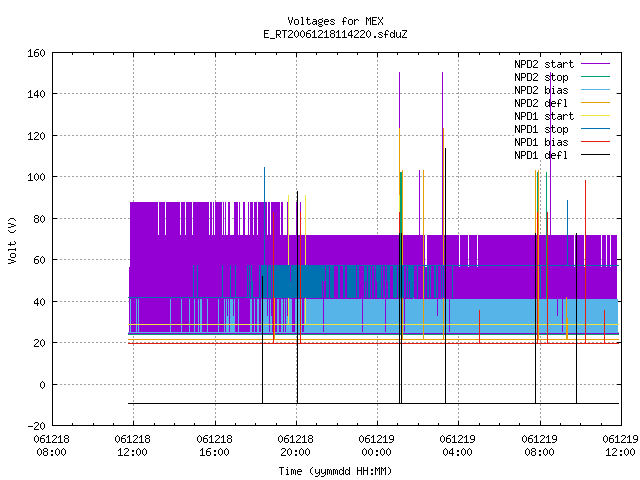Click the y-axis tick value 120
This screenshot has width=640, height=480.
36,136
